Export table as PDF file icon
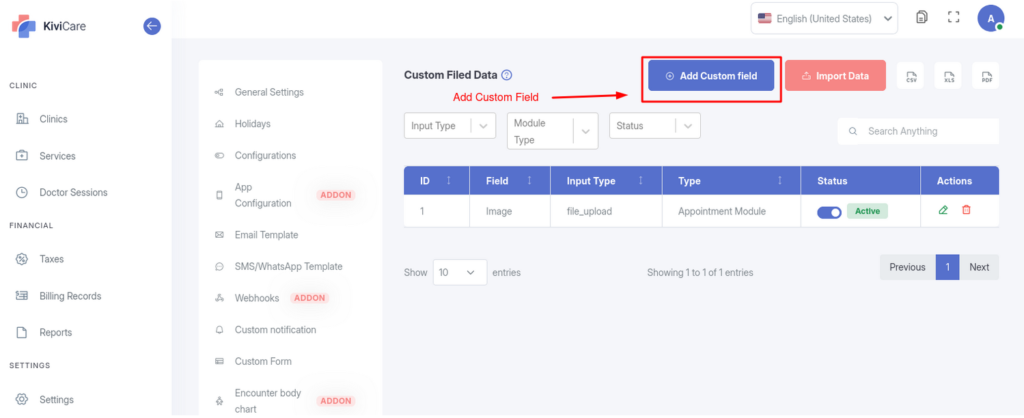The height and width of the screenshot is (418, 1024). [x=986, y=77]
